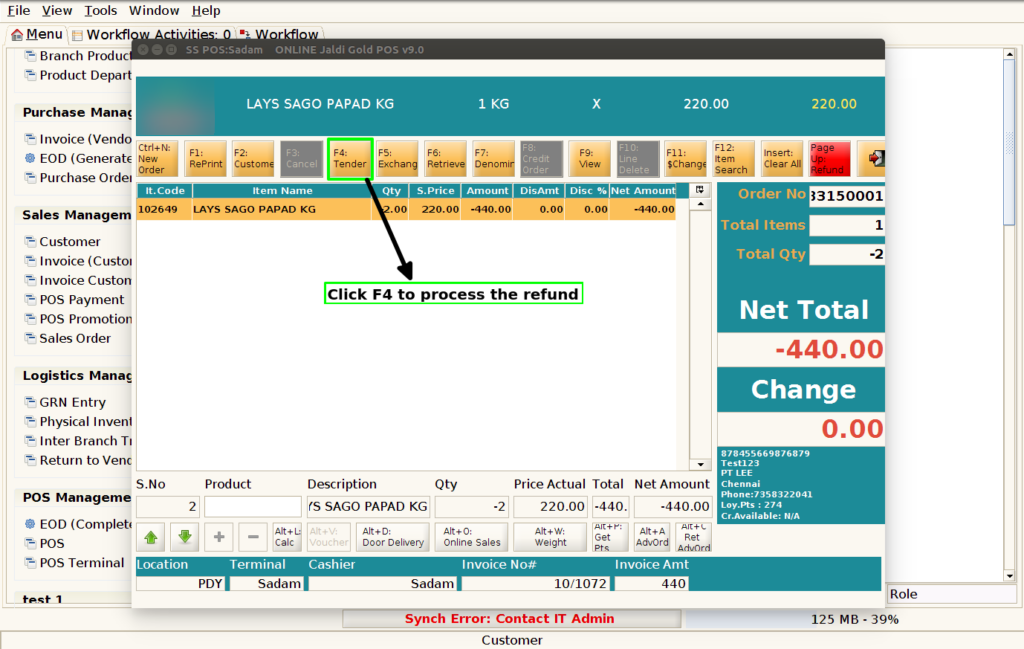Click F7: Denomination button

pos(494,159)
